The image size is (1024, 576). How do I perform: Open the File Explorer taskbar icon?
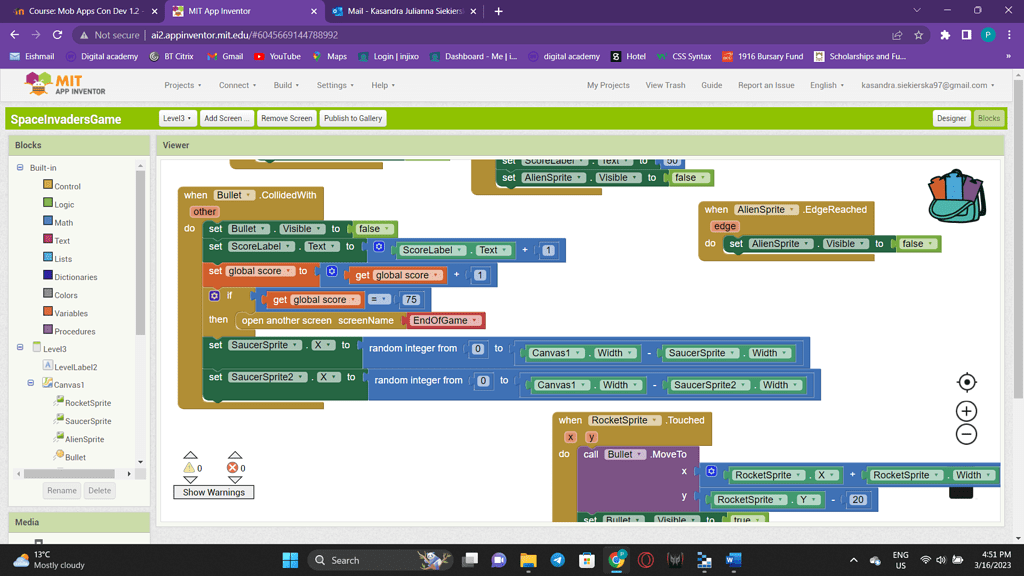point(528,560)
